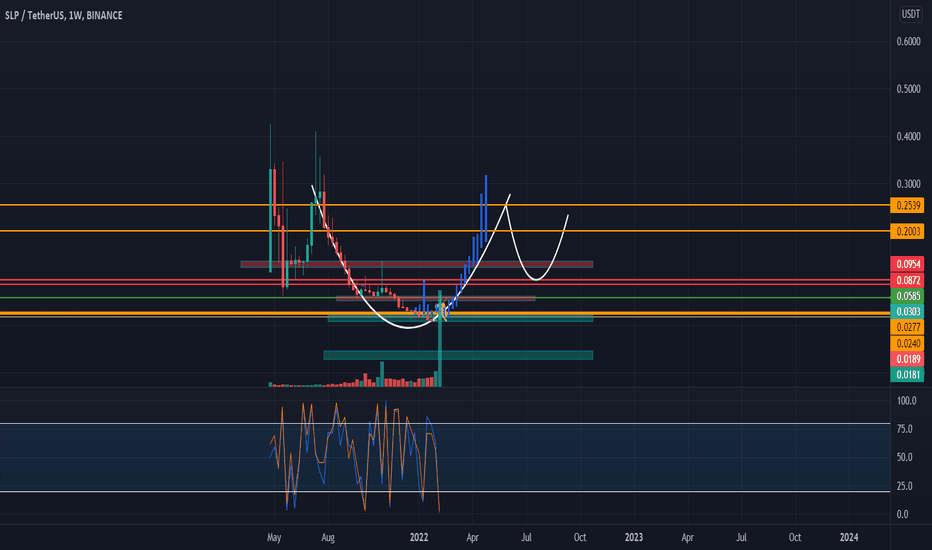
Task: Click the 0.0189 red price label
Action: click(907, 359)
